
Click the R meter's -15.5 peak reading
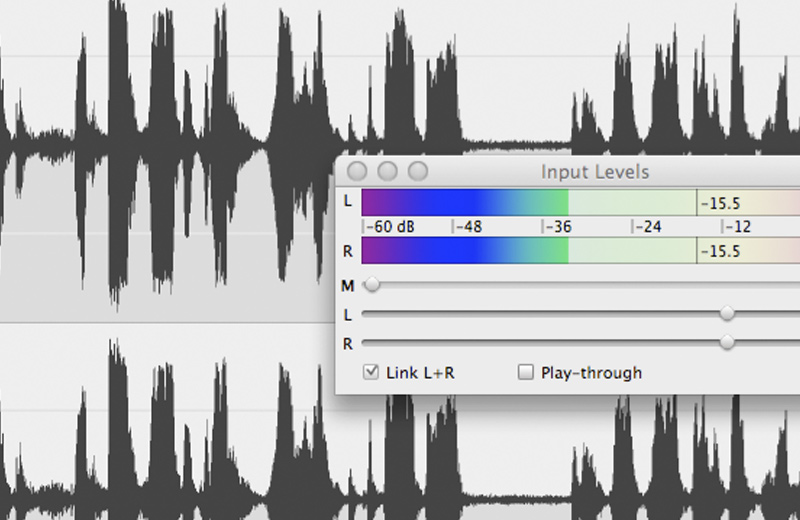point(720,251)
